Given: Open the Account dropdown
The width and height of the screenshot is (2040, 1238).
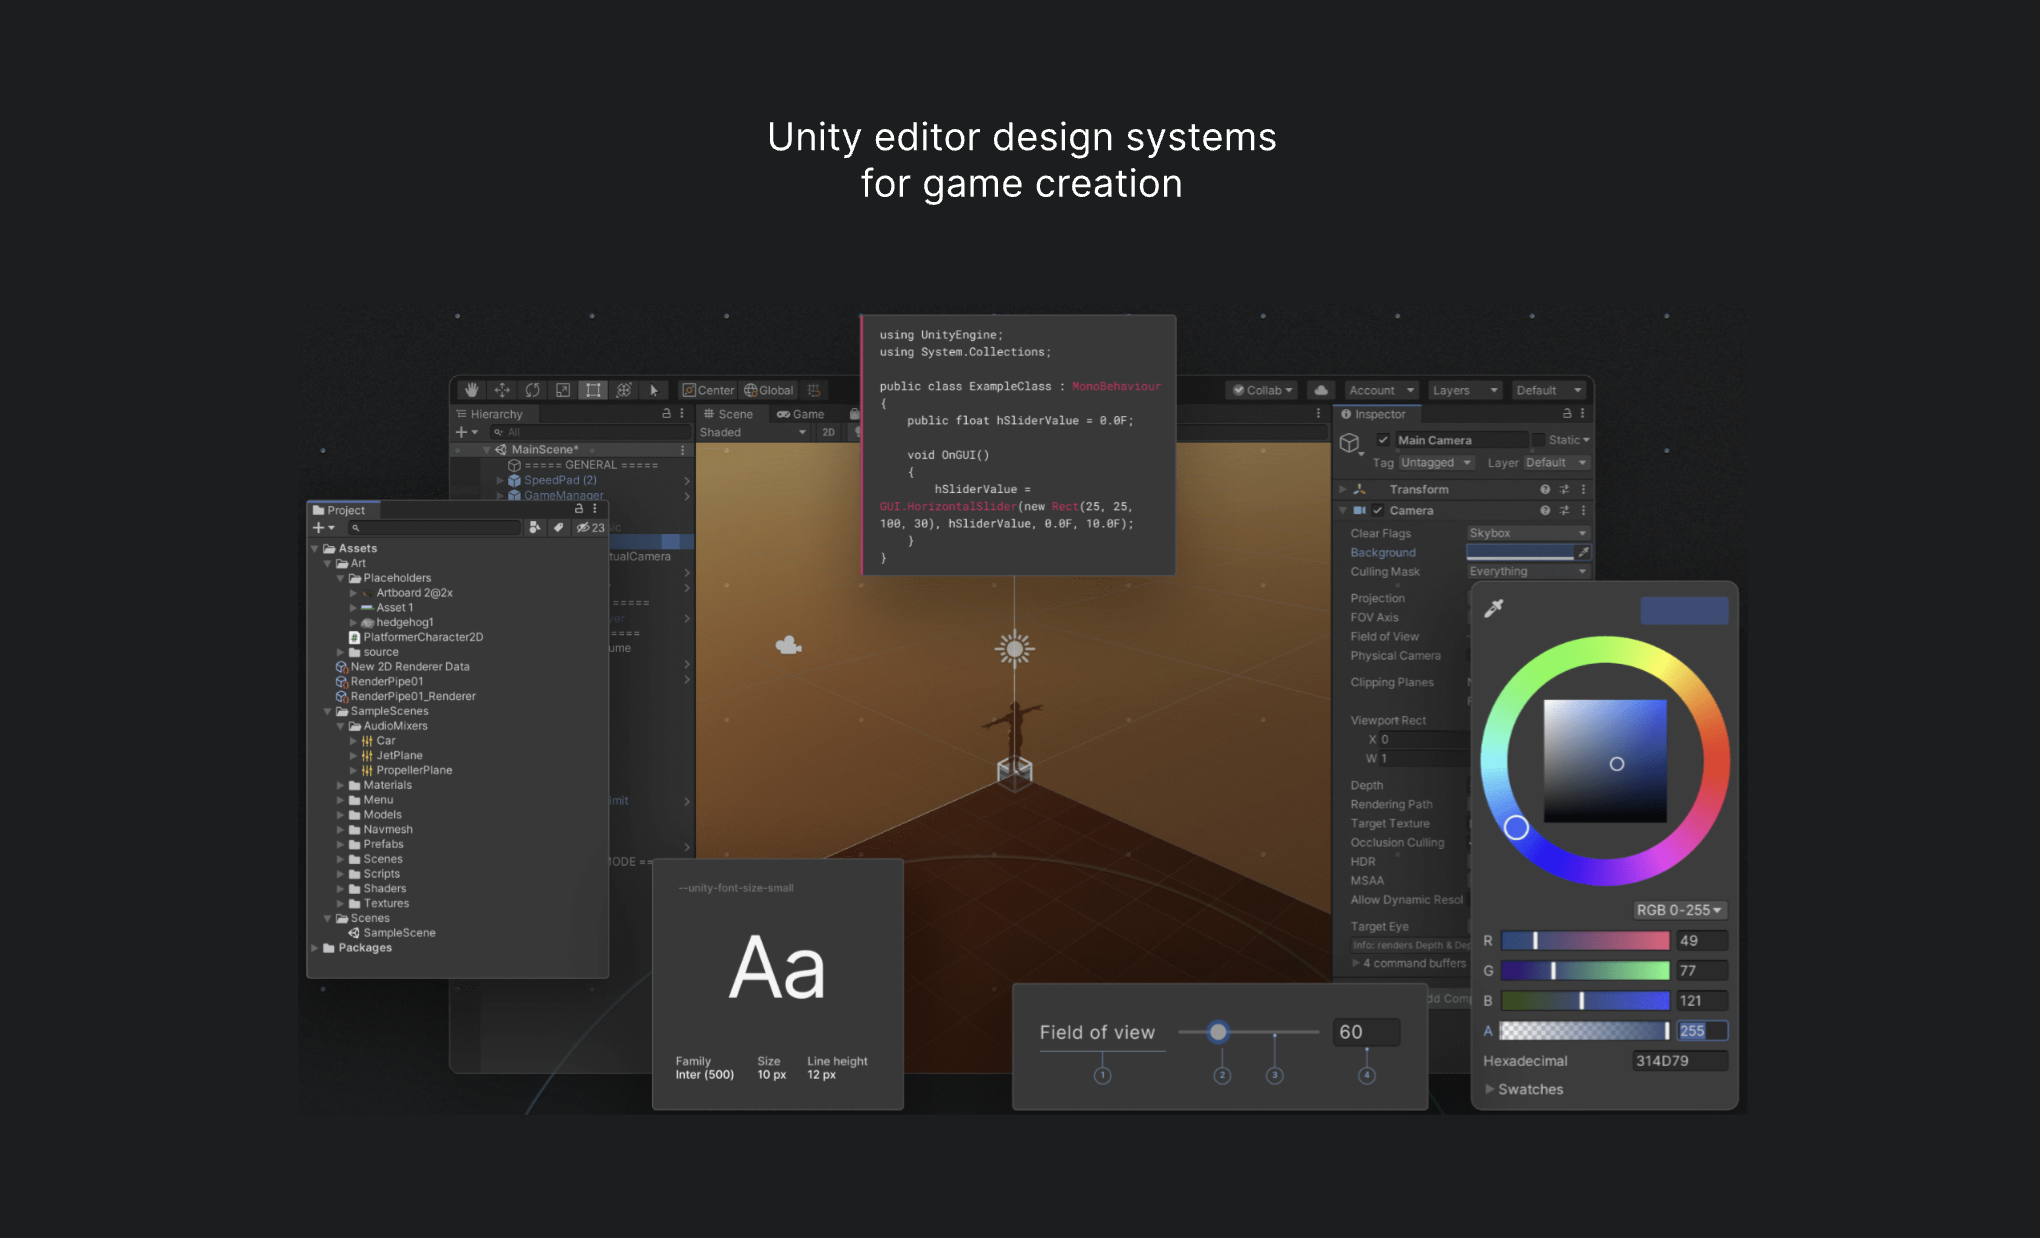Looking at the screenshot, I should click(1381, 390).
